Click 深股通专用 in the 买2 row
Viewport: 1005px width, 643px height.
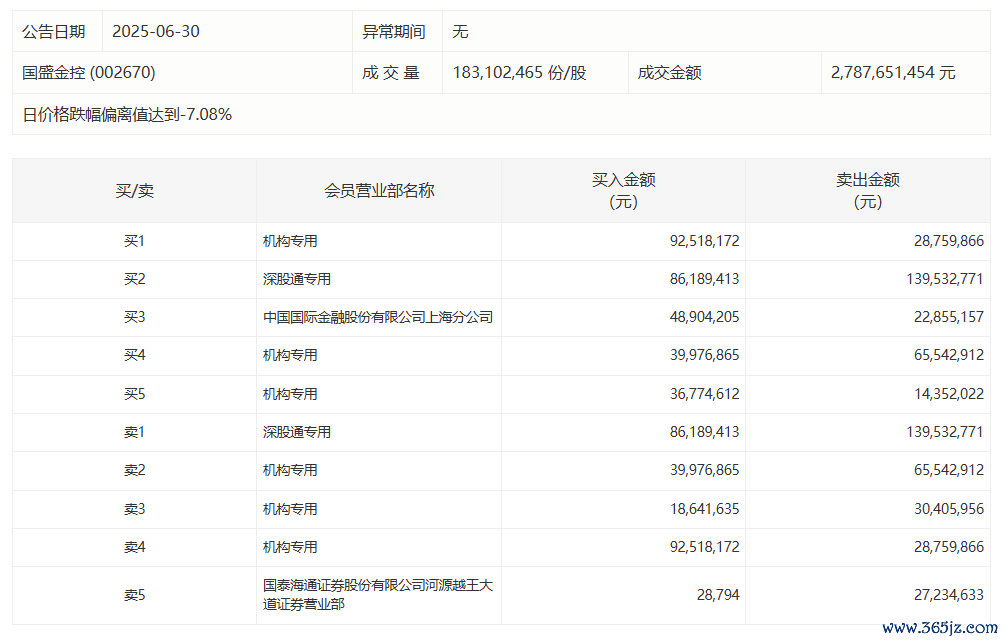tap(297, 279)
